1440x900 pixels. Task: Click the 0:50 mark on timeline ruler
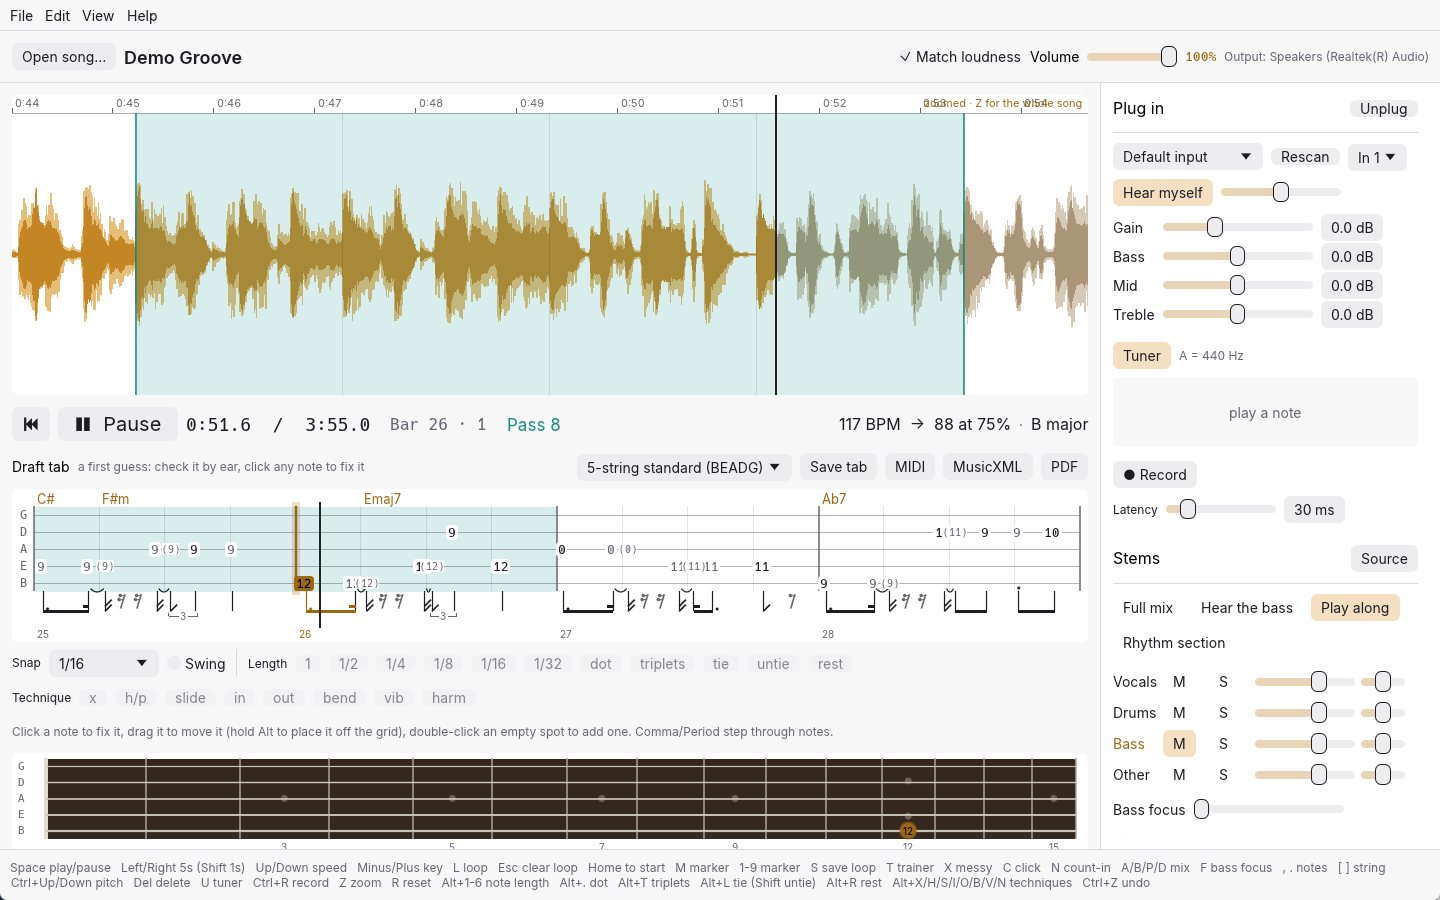[632, 103]
